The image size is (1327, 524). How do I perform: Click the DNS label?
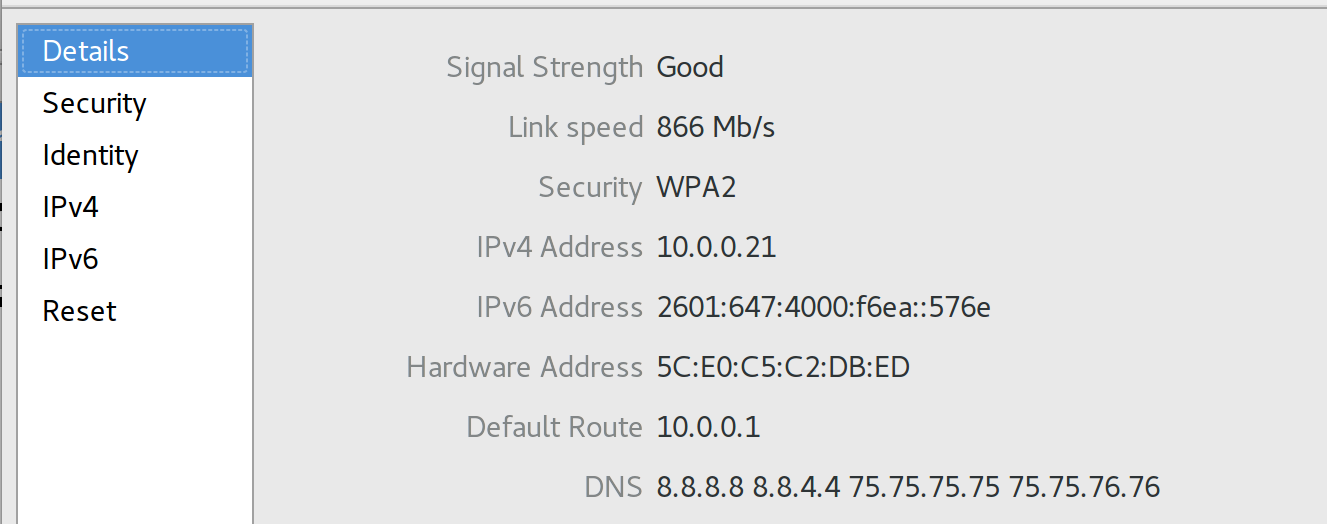[x=613, y=487]
